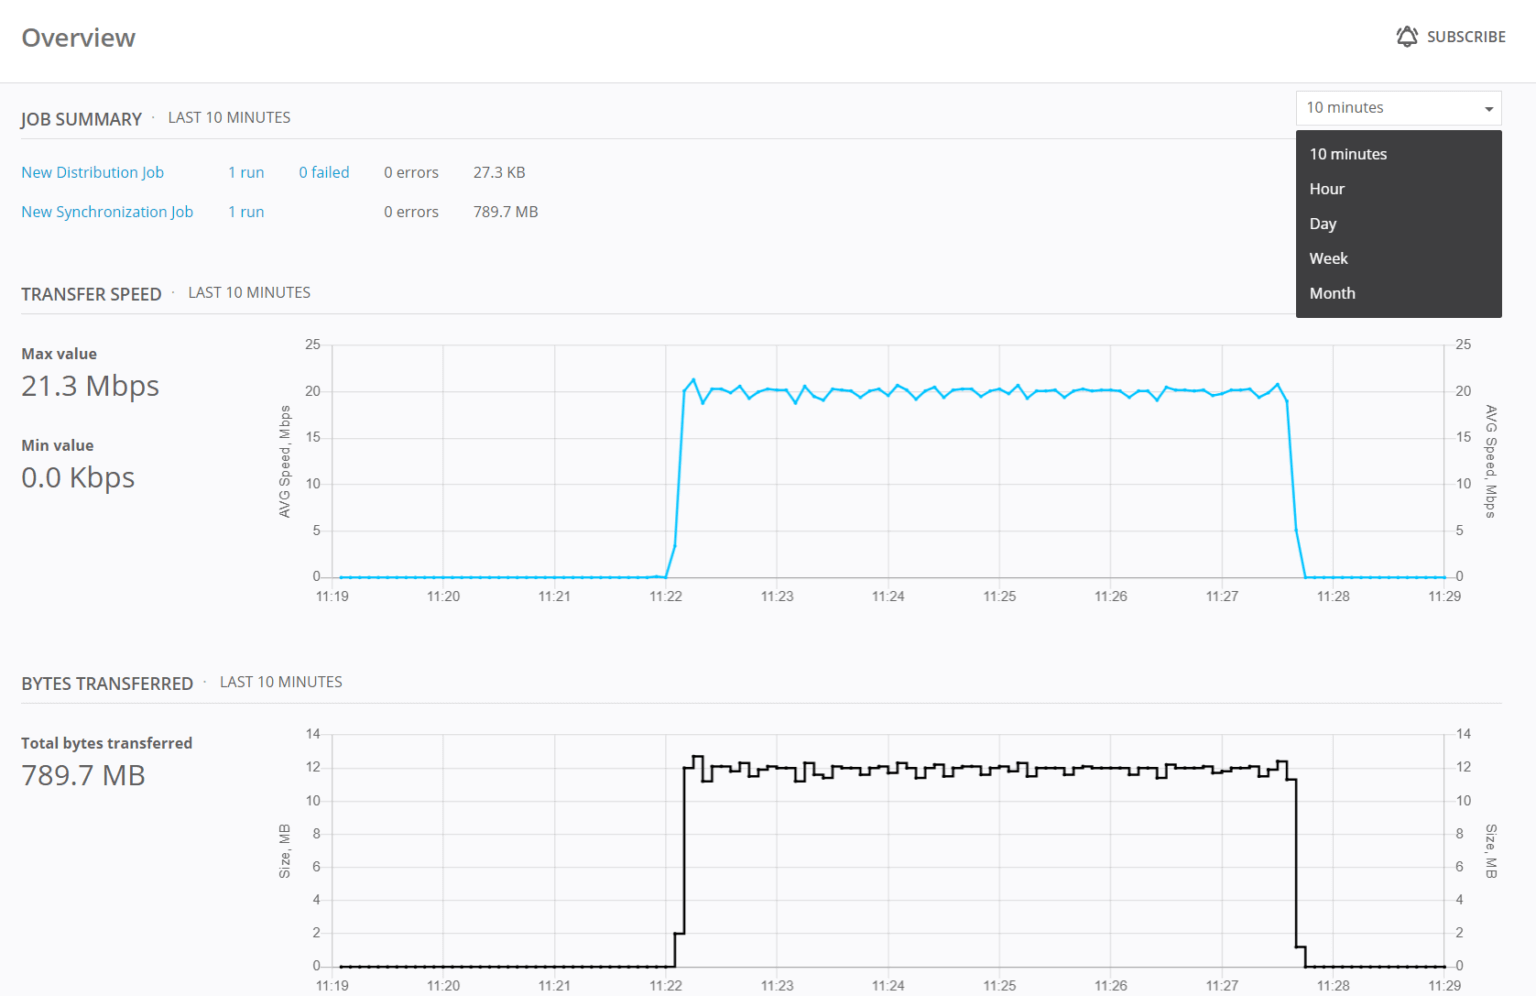This screenshot has height=996, width=1536.
Task: Select Week from the time range list
Action: 1328,258
